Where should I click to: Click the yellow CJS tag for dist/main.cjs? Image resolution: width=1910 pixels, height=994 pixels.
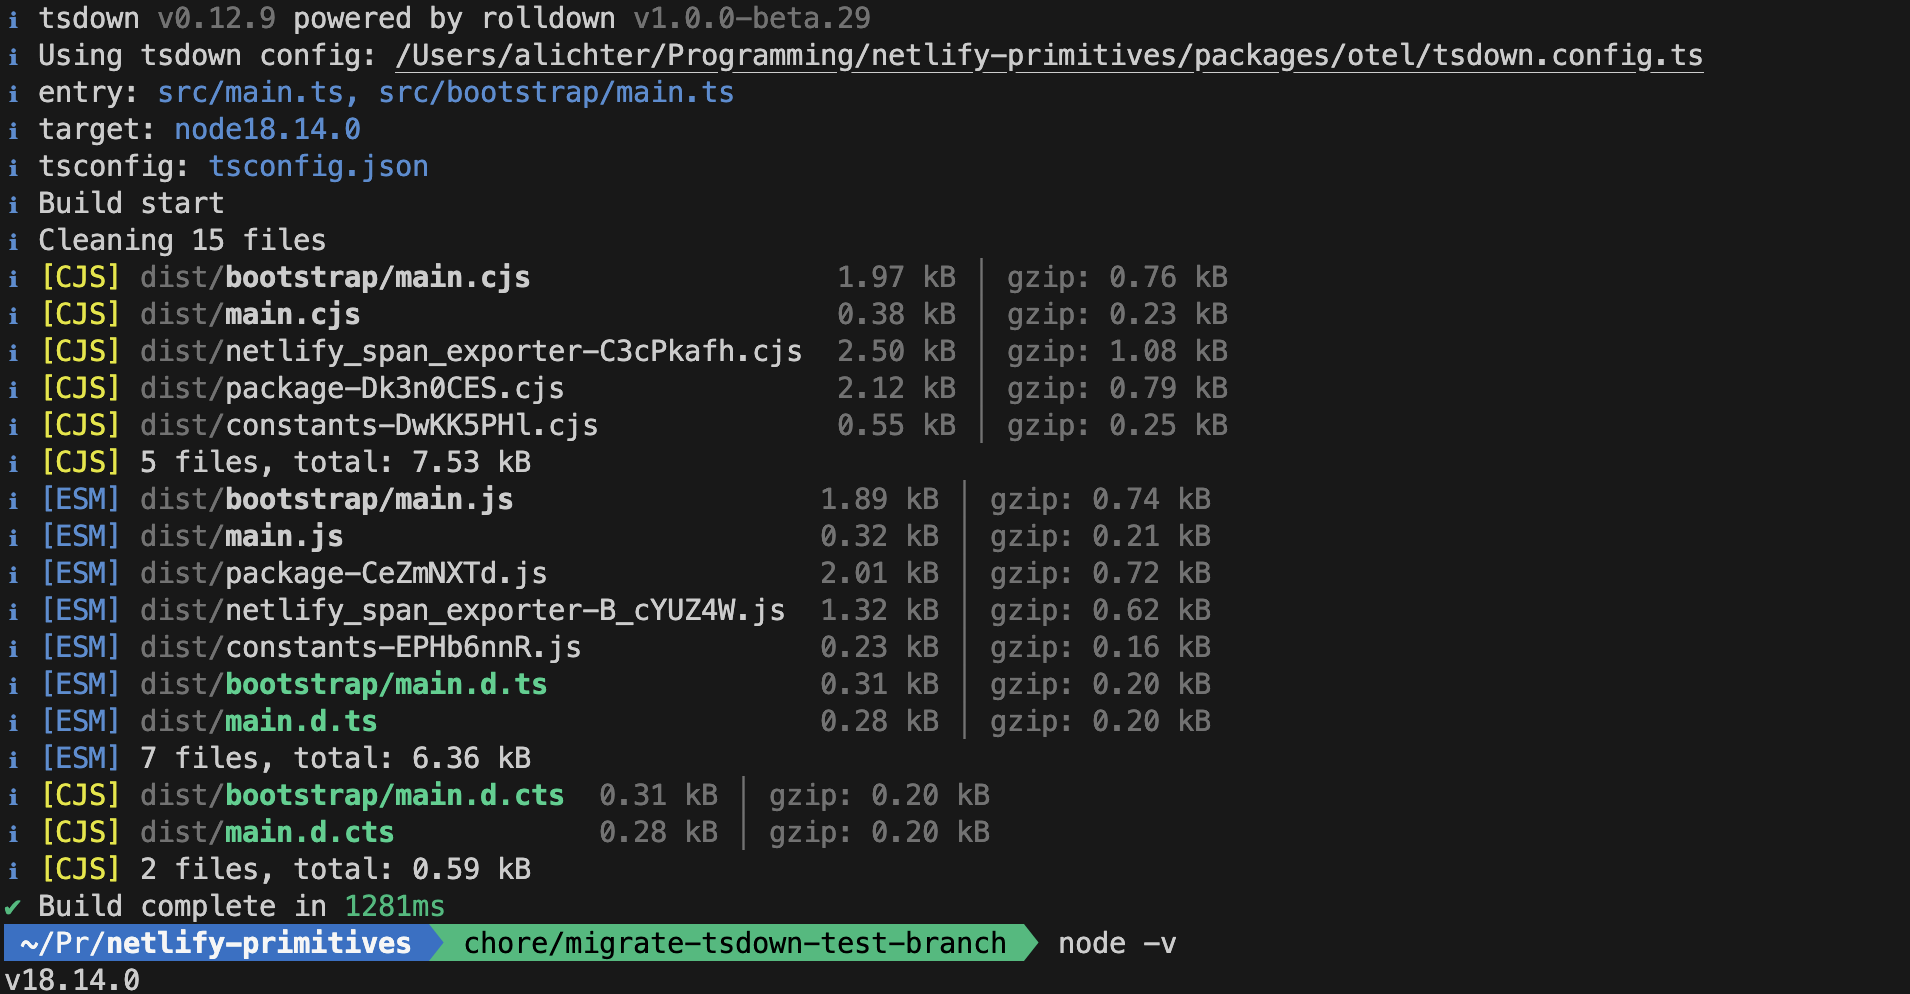80,314
